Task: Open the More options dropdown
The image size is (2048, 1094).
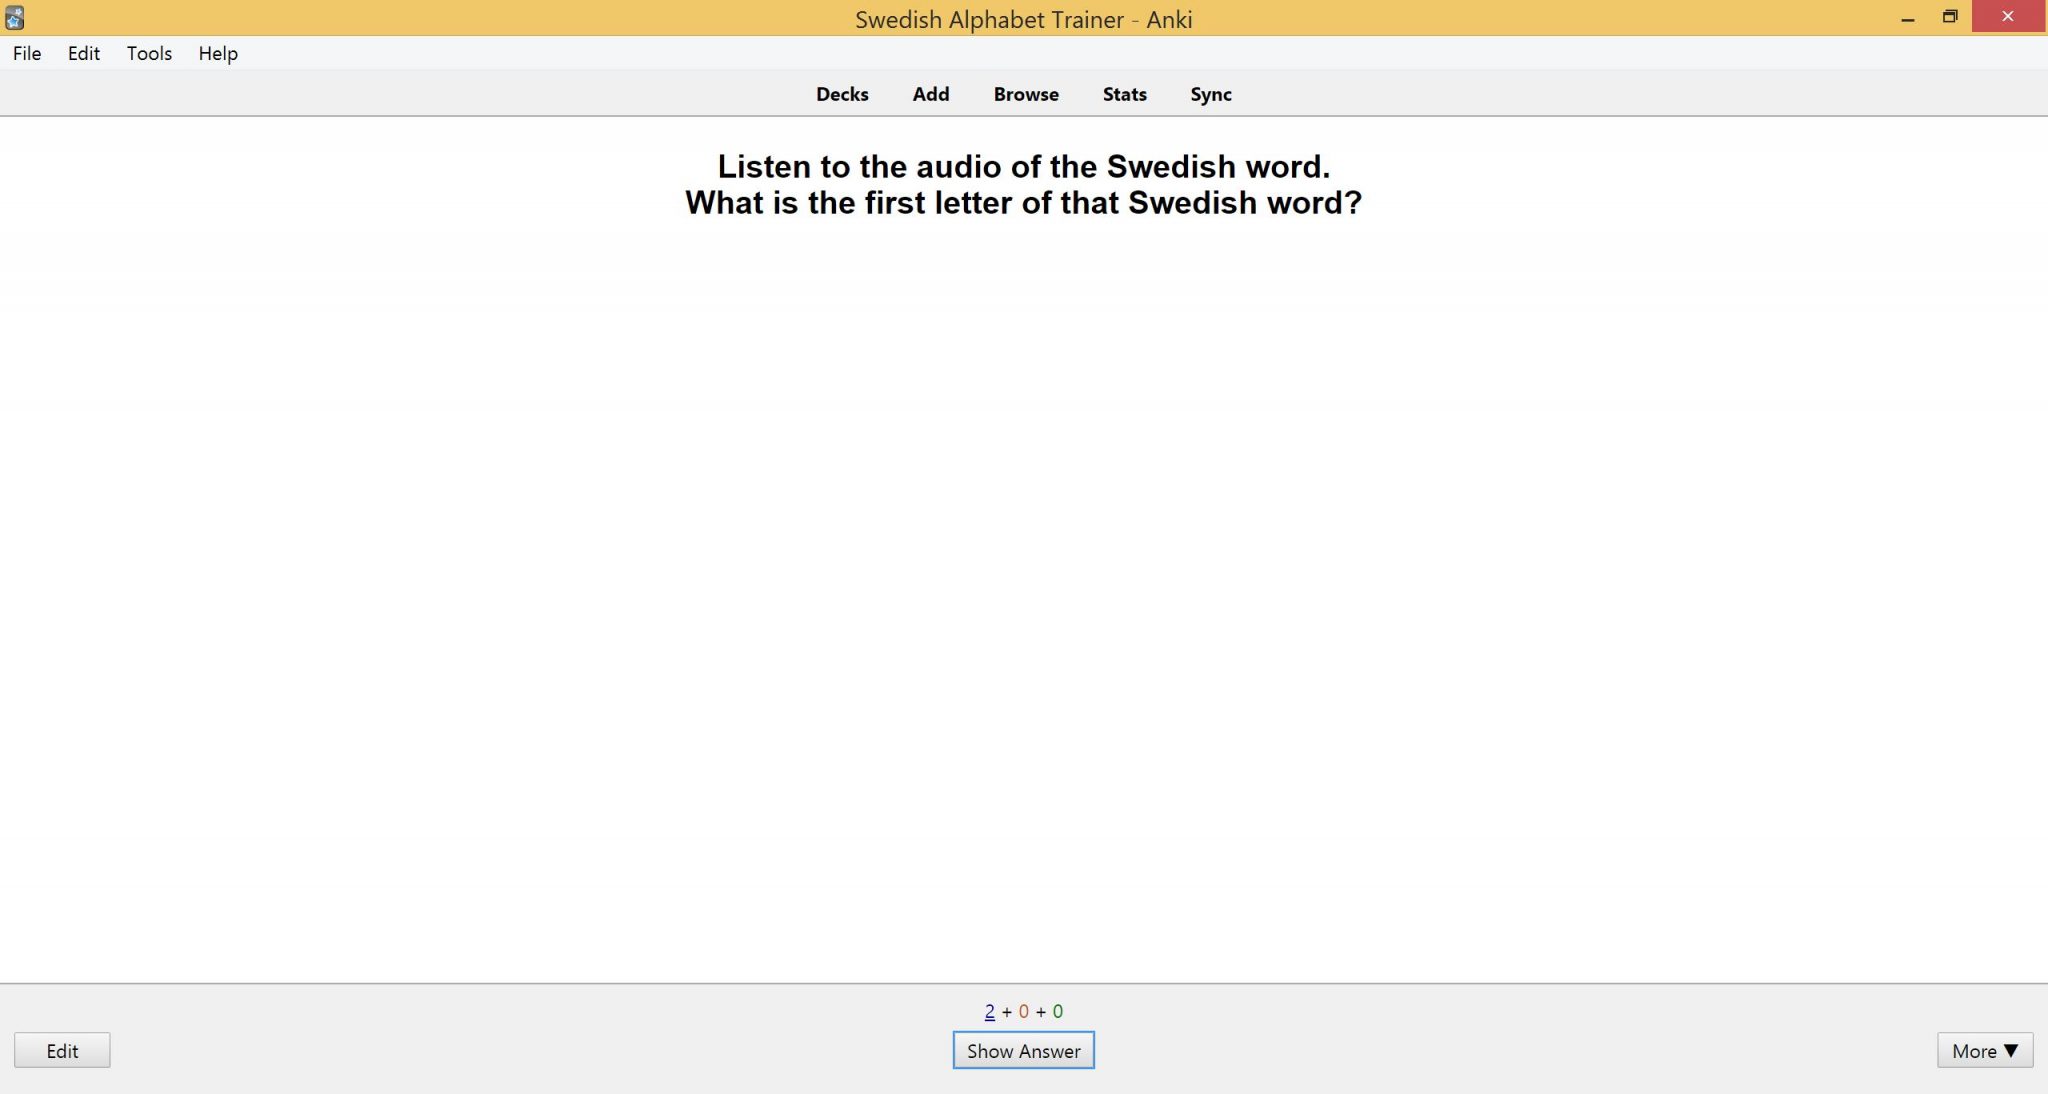Action: [1984, 1050]
